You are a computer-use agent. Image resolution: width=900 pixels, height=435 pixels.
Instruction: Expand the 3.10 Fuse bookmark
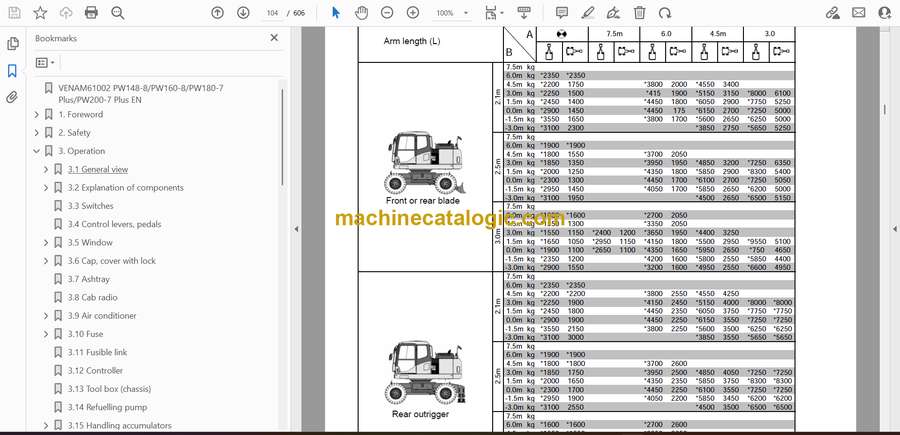pos(46,334)
